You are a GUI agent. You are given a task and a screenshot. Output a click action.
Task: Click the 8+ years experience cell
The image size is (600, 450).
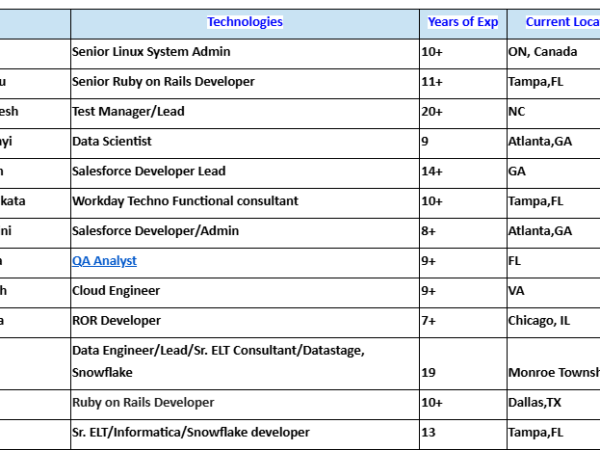pyautogui.click(x=463, y=233)
